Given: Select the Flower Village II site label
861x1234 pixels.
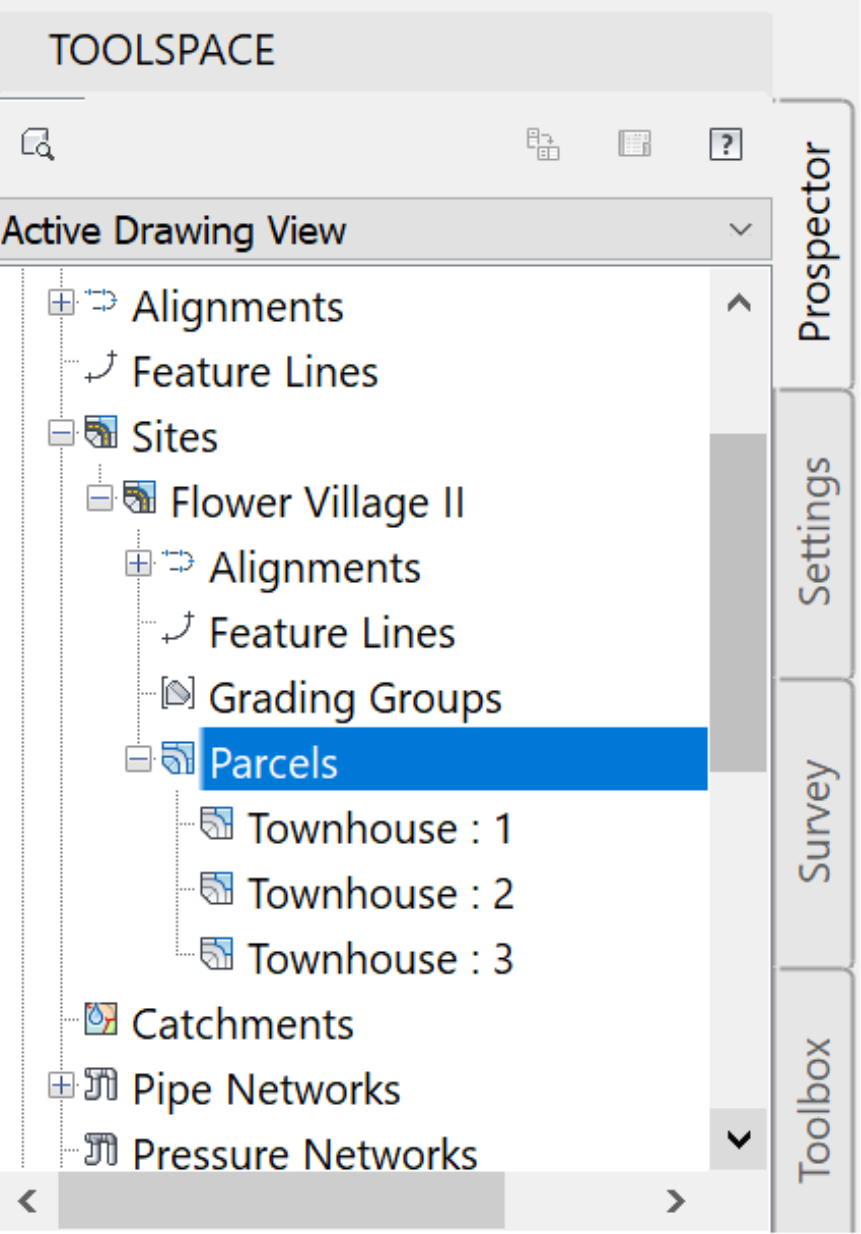Looking at the screenshot, I should [x=318, y=502].
